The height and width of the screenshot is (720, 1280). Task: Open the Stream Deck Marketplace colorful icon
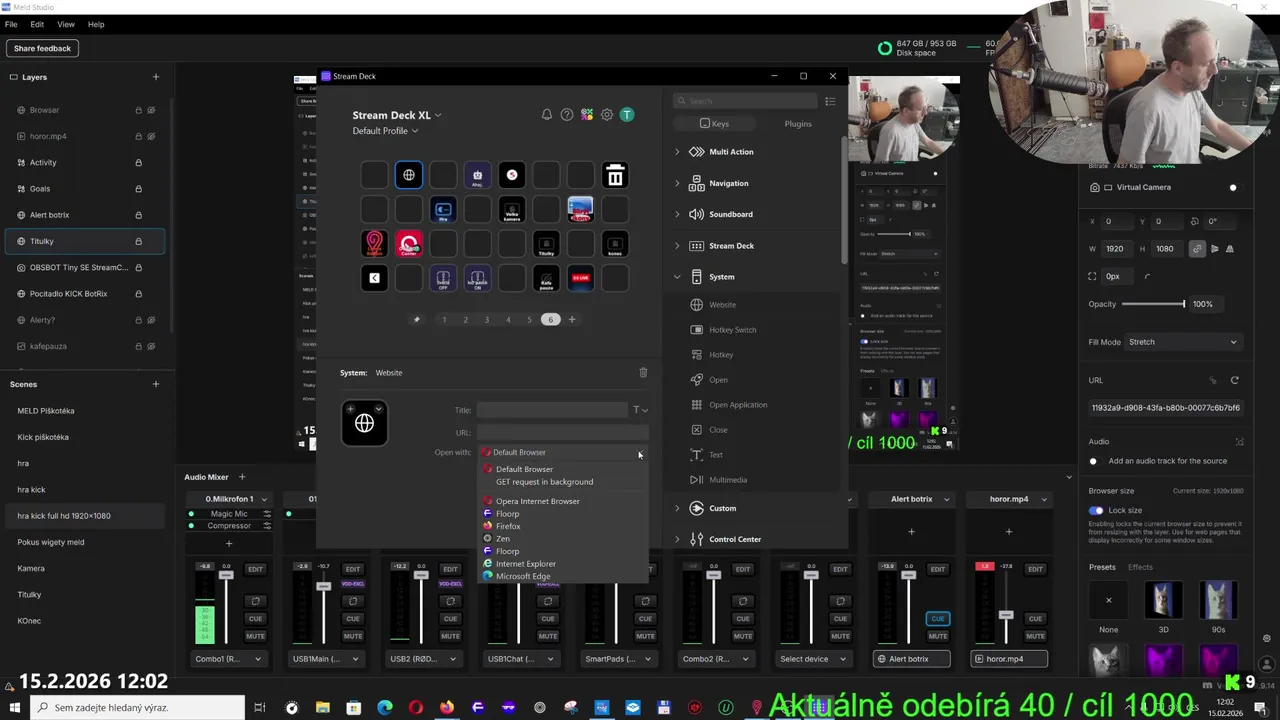click(x=587, y=115)
